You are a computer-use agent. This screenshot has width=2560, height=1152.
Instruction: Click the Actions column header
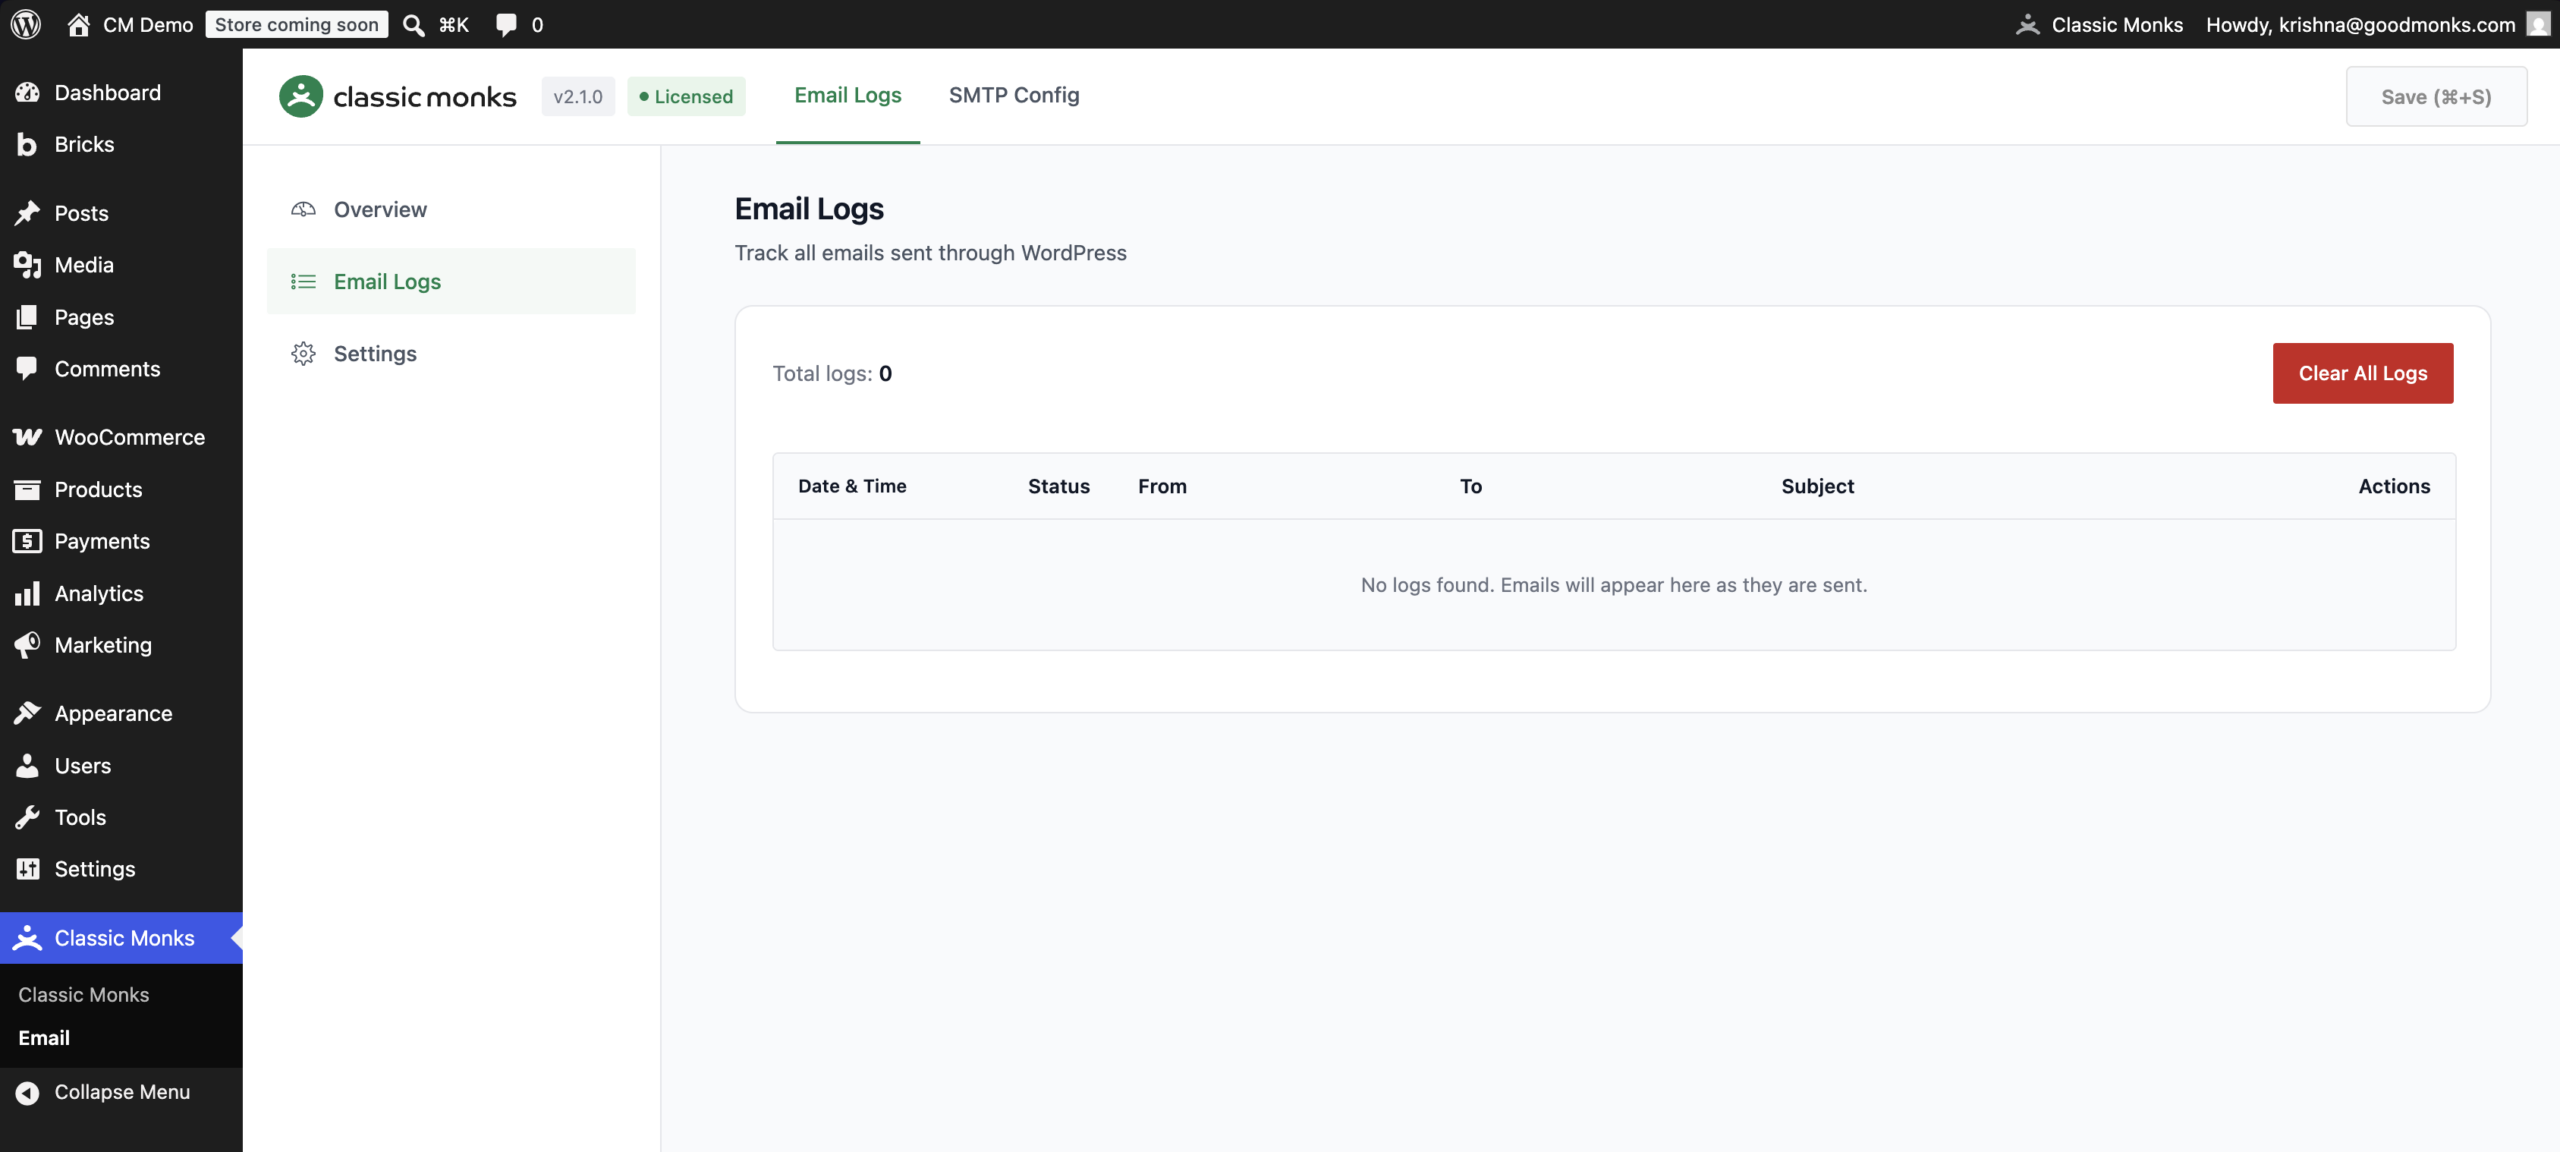click(2394, 486)
